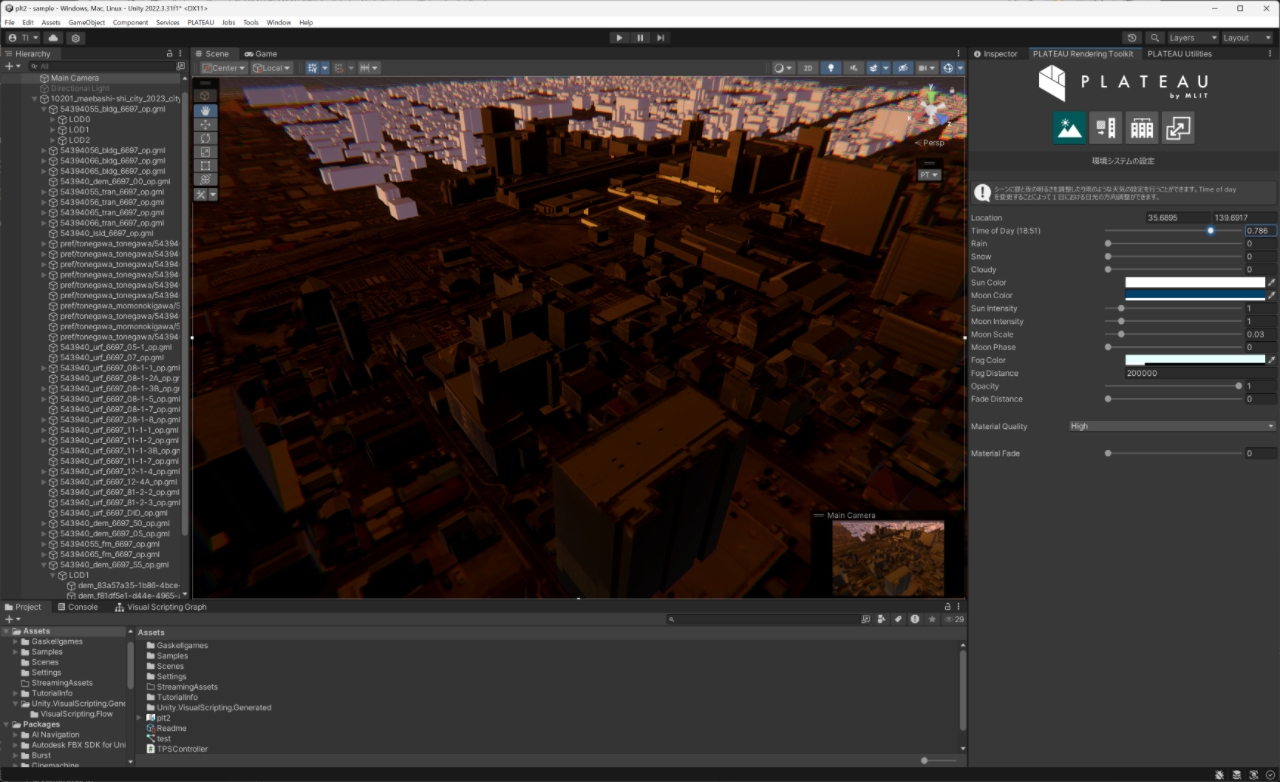Expand the LOD0 node in Hierarchy
This screenshot has height=782, width=1280.
[x=53, y=119]
